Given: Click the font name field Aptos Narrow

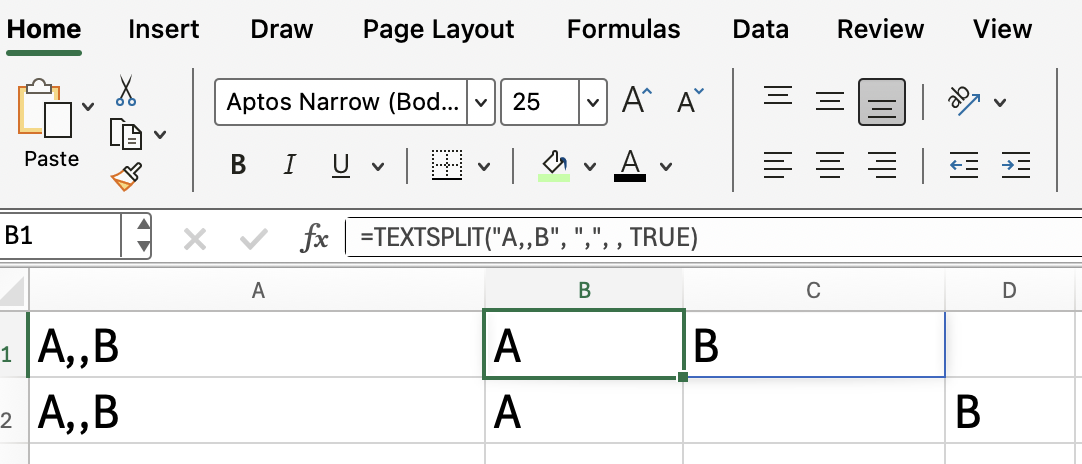Looking at the screenshot, I should [x=342, y=102].
